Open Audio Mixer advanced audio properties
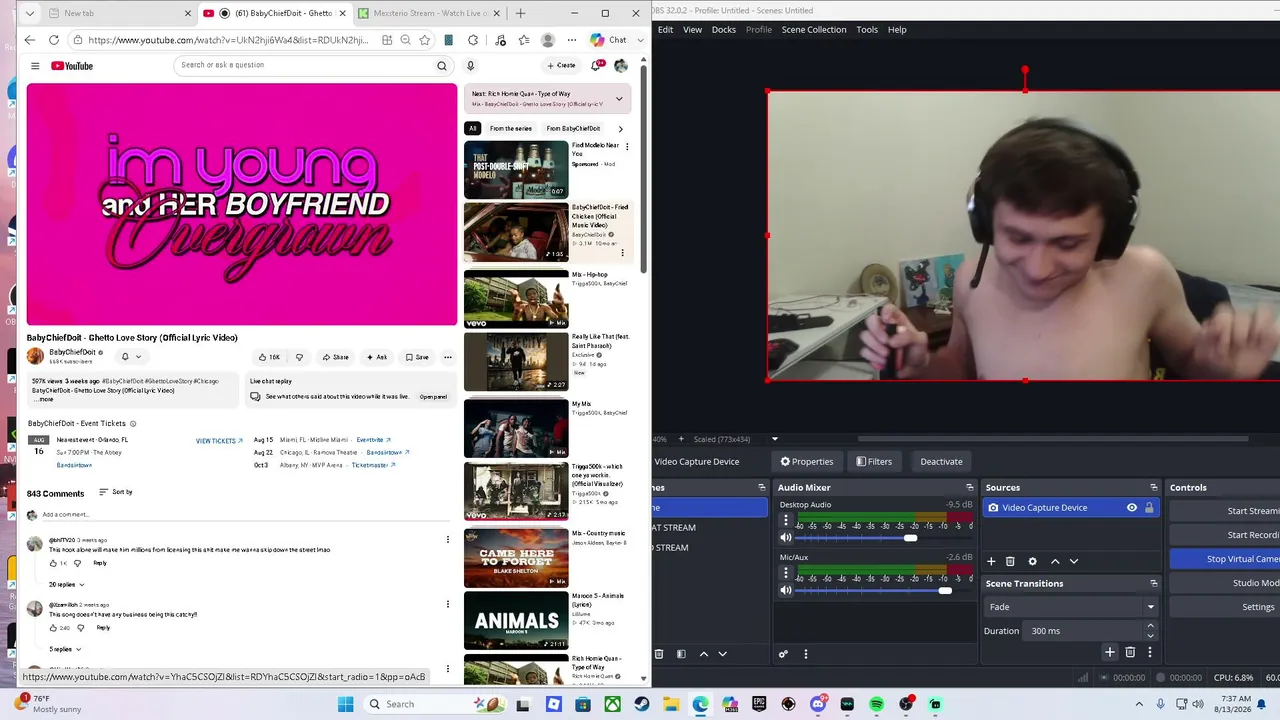Screen dimensions: 1280x720 pos(783,654)
